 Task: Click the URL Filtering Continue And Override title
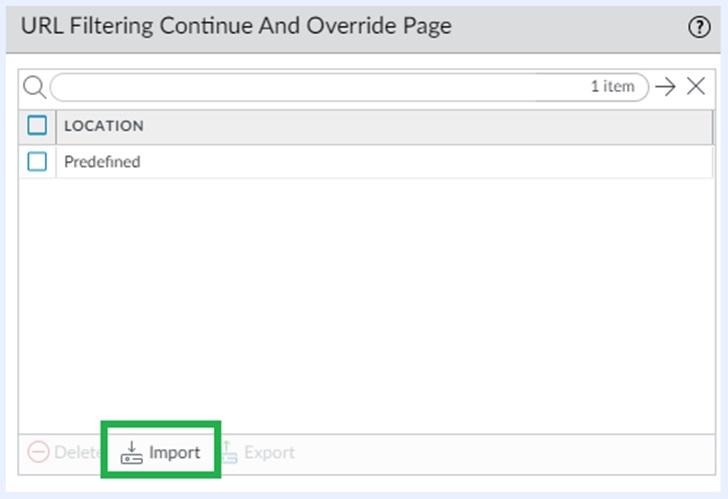(236, 27)
